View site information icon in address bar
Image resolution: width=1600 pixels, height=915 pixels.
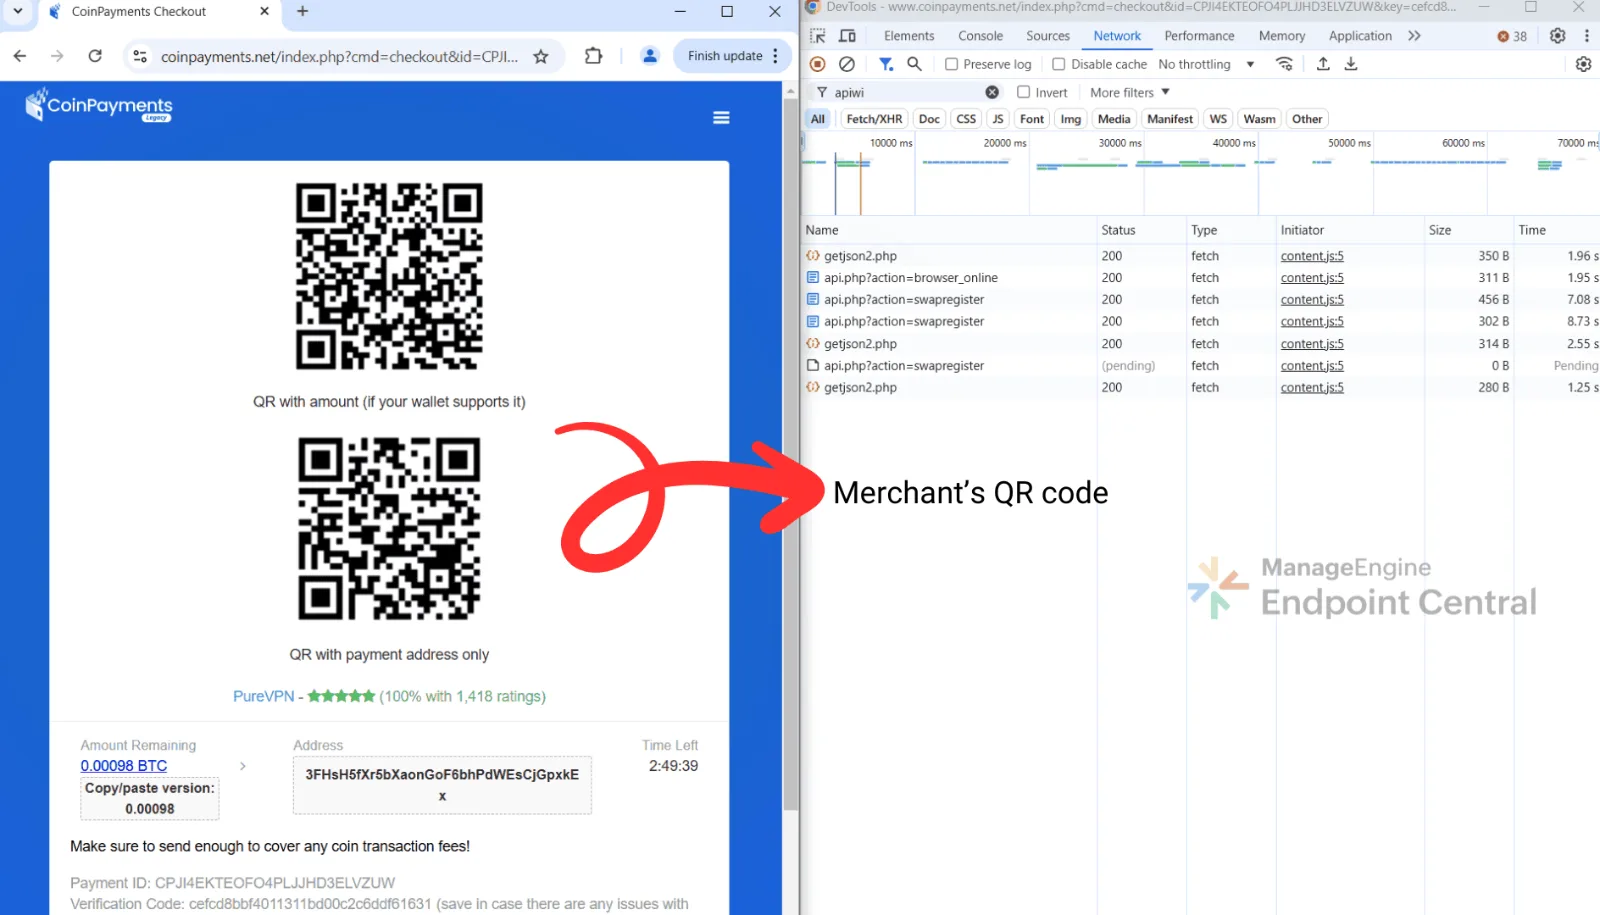coord(140,56)
